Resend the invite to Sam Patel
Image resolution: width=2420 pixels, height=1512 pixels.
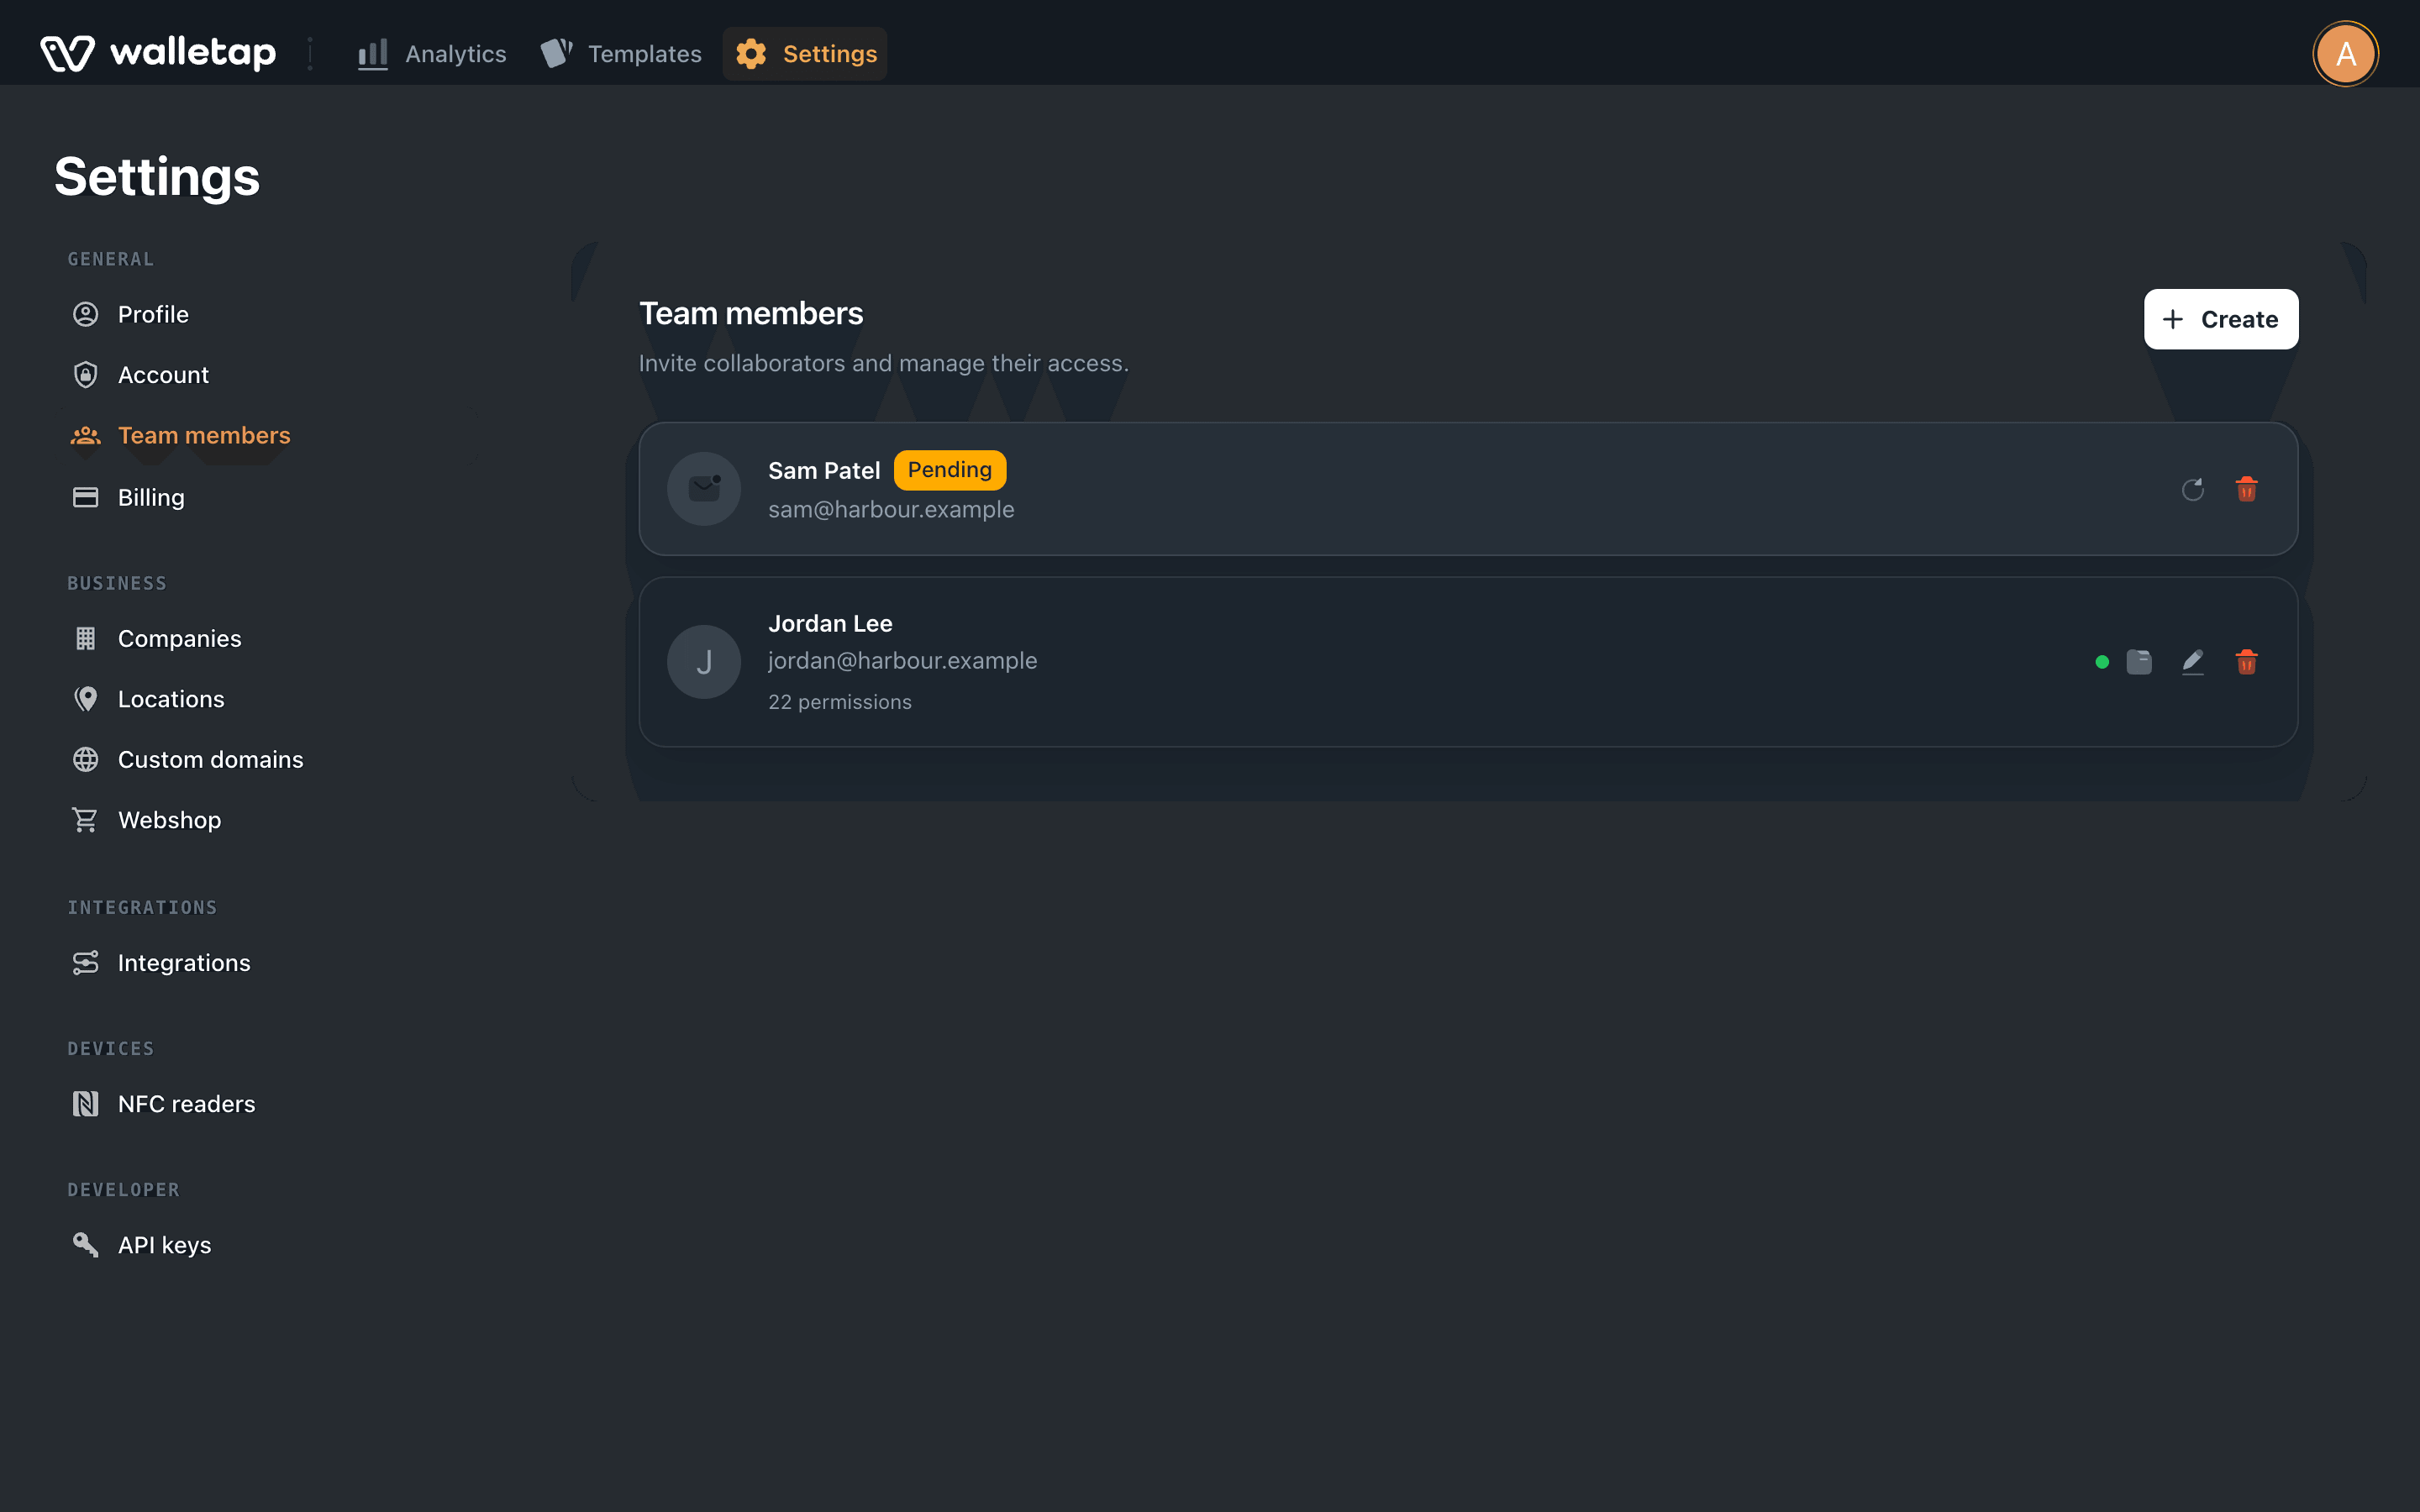pos(2192,489)
